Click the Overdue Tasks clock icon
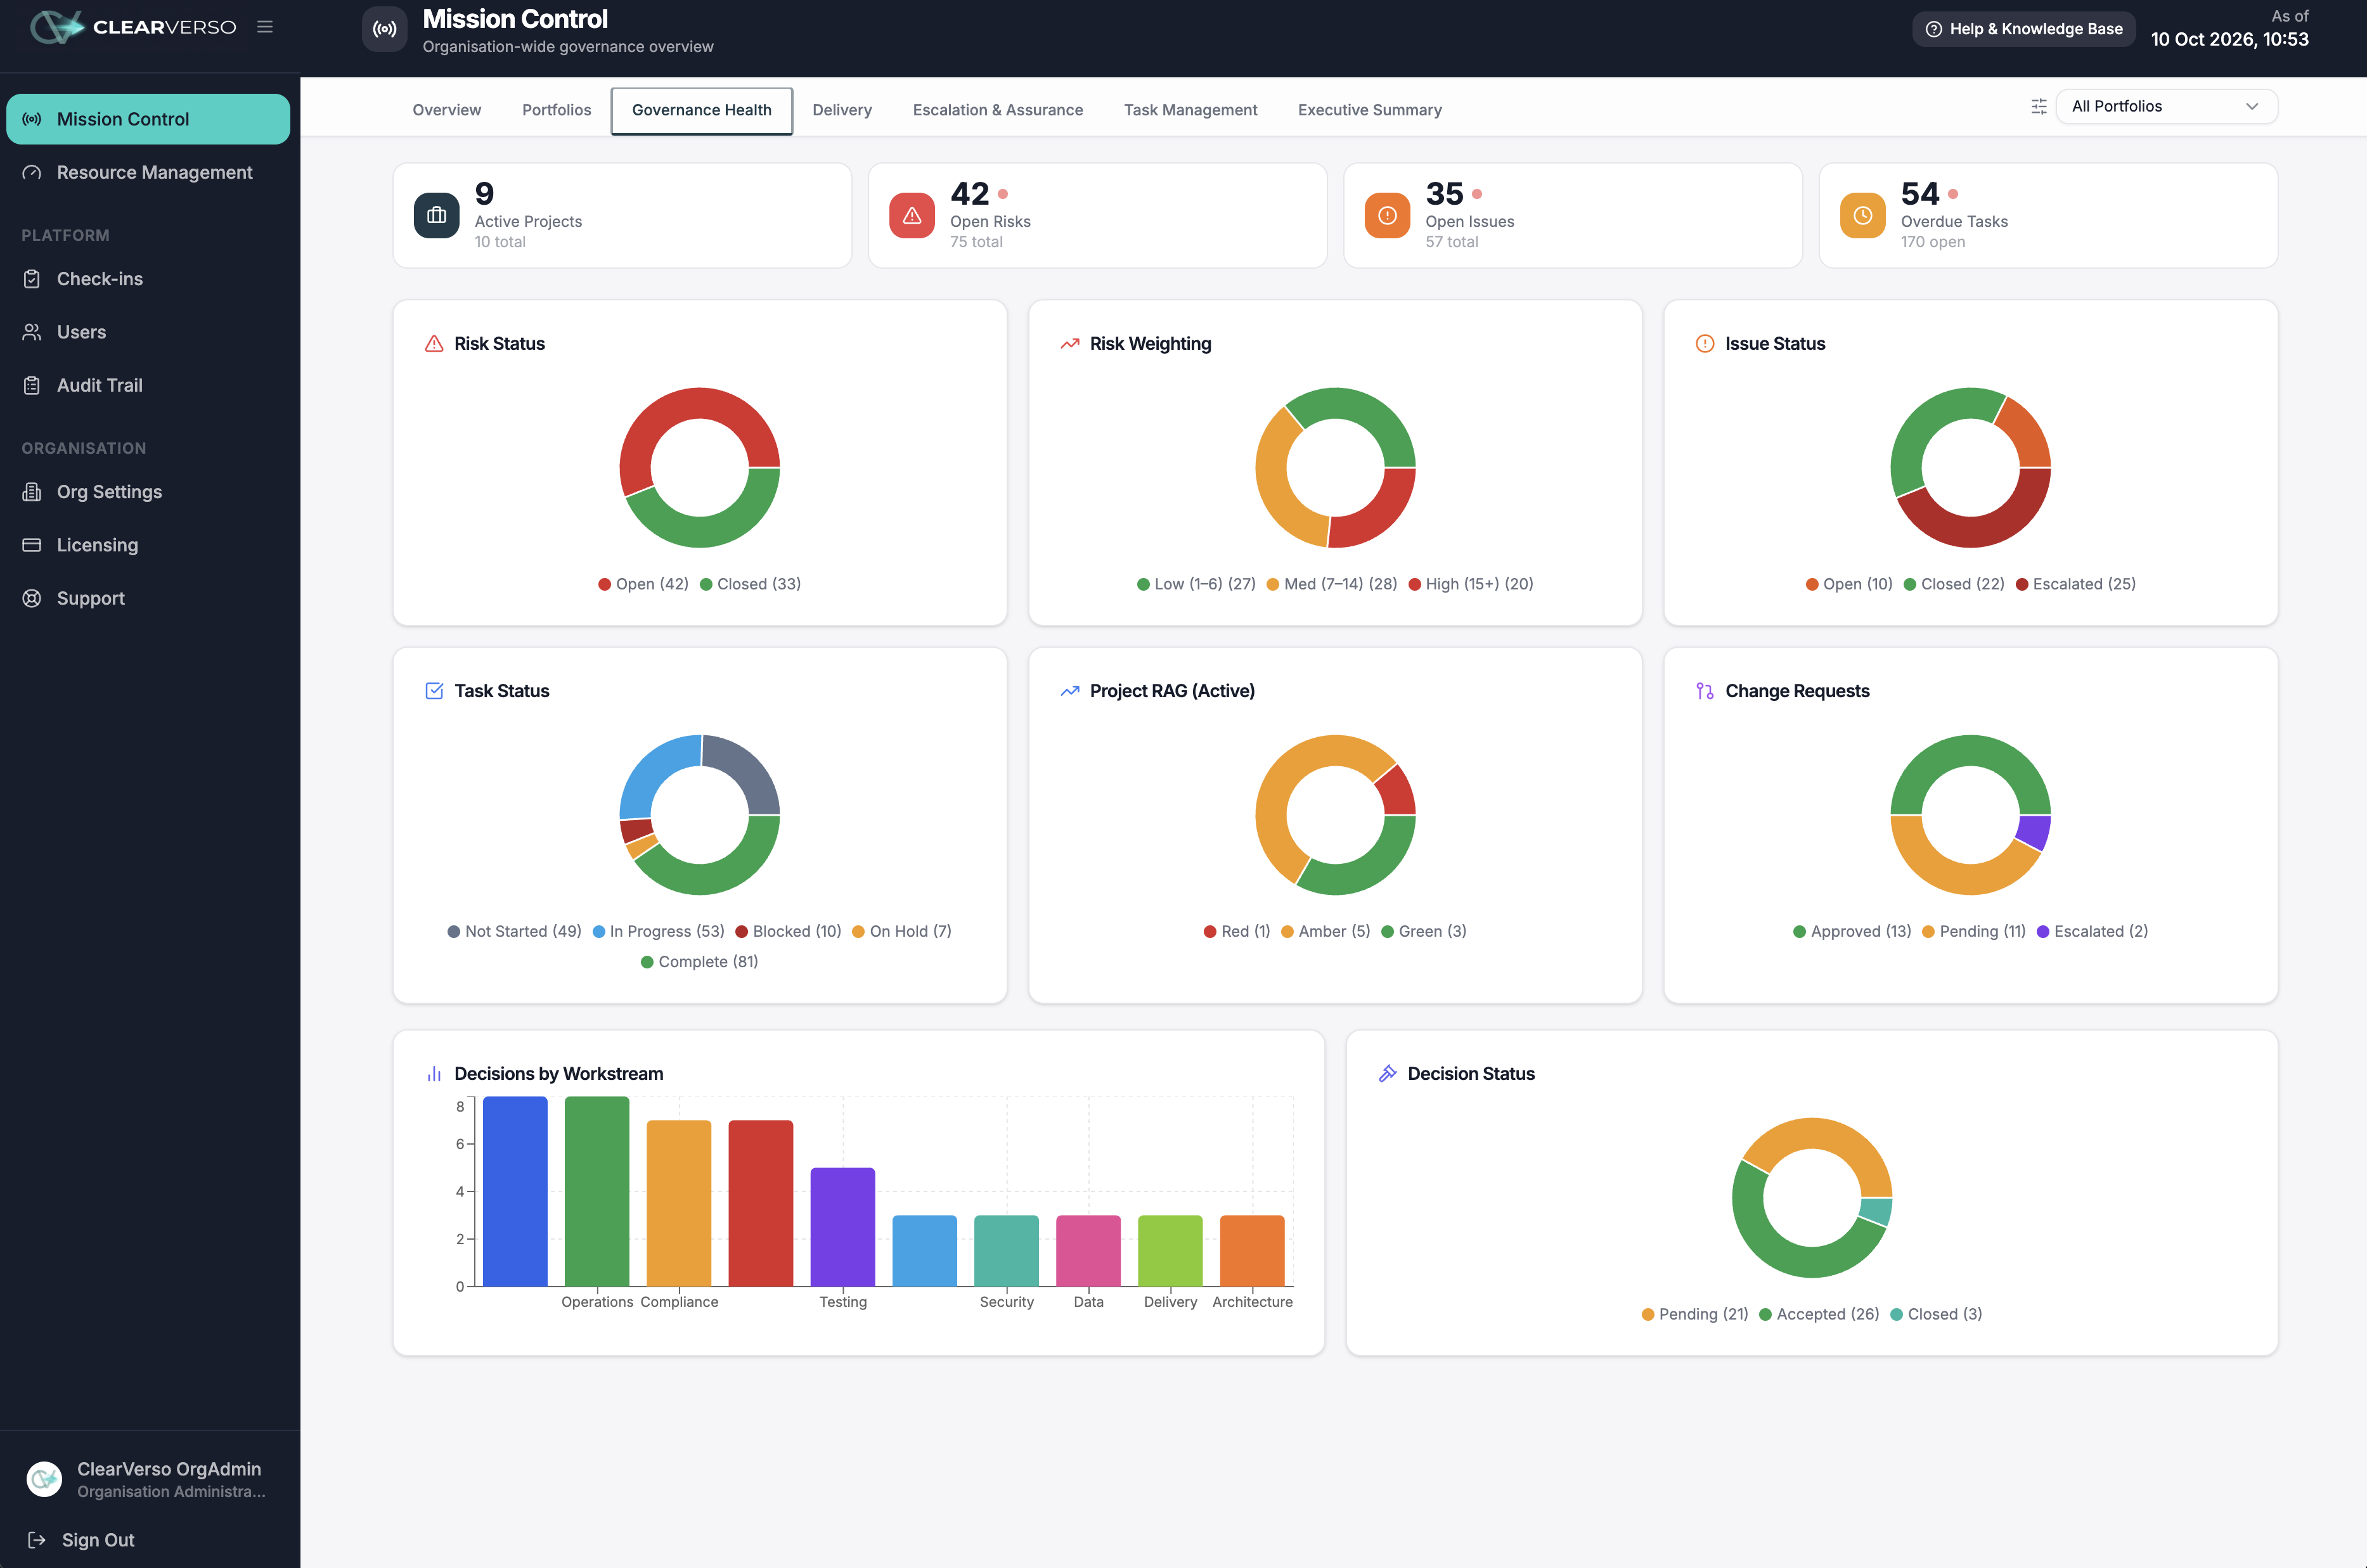 coord(1863,215)
